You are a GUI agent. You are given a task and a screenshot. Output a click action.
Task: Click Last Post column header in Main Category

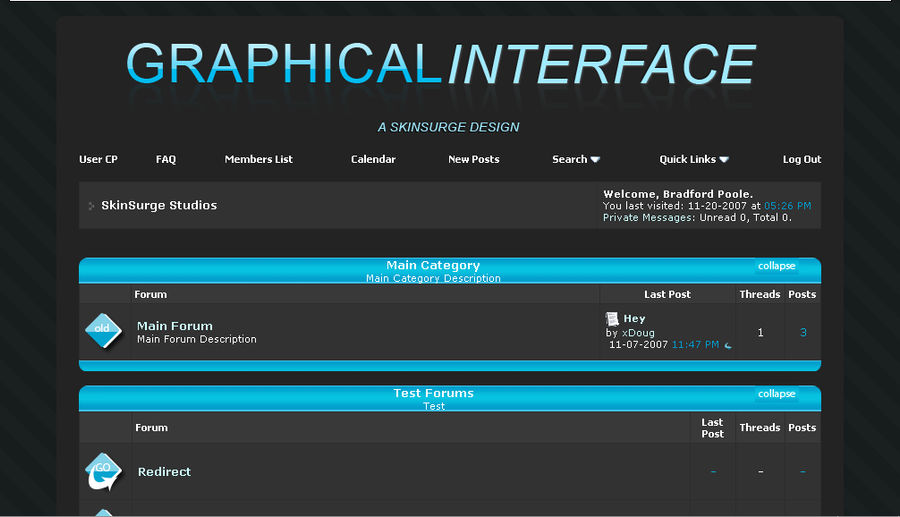(x=668, y=294)
